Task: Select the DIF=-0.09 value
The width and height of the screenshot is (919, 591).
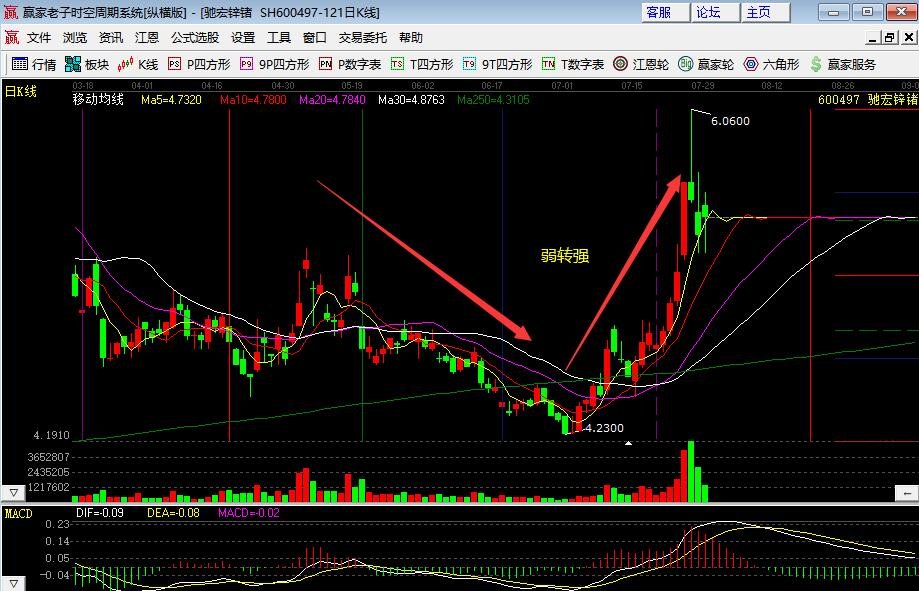Action: click(x=100, y=512)
